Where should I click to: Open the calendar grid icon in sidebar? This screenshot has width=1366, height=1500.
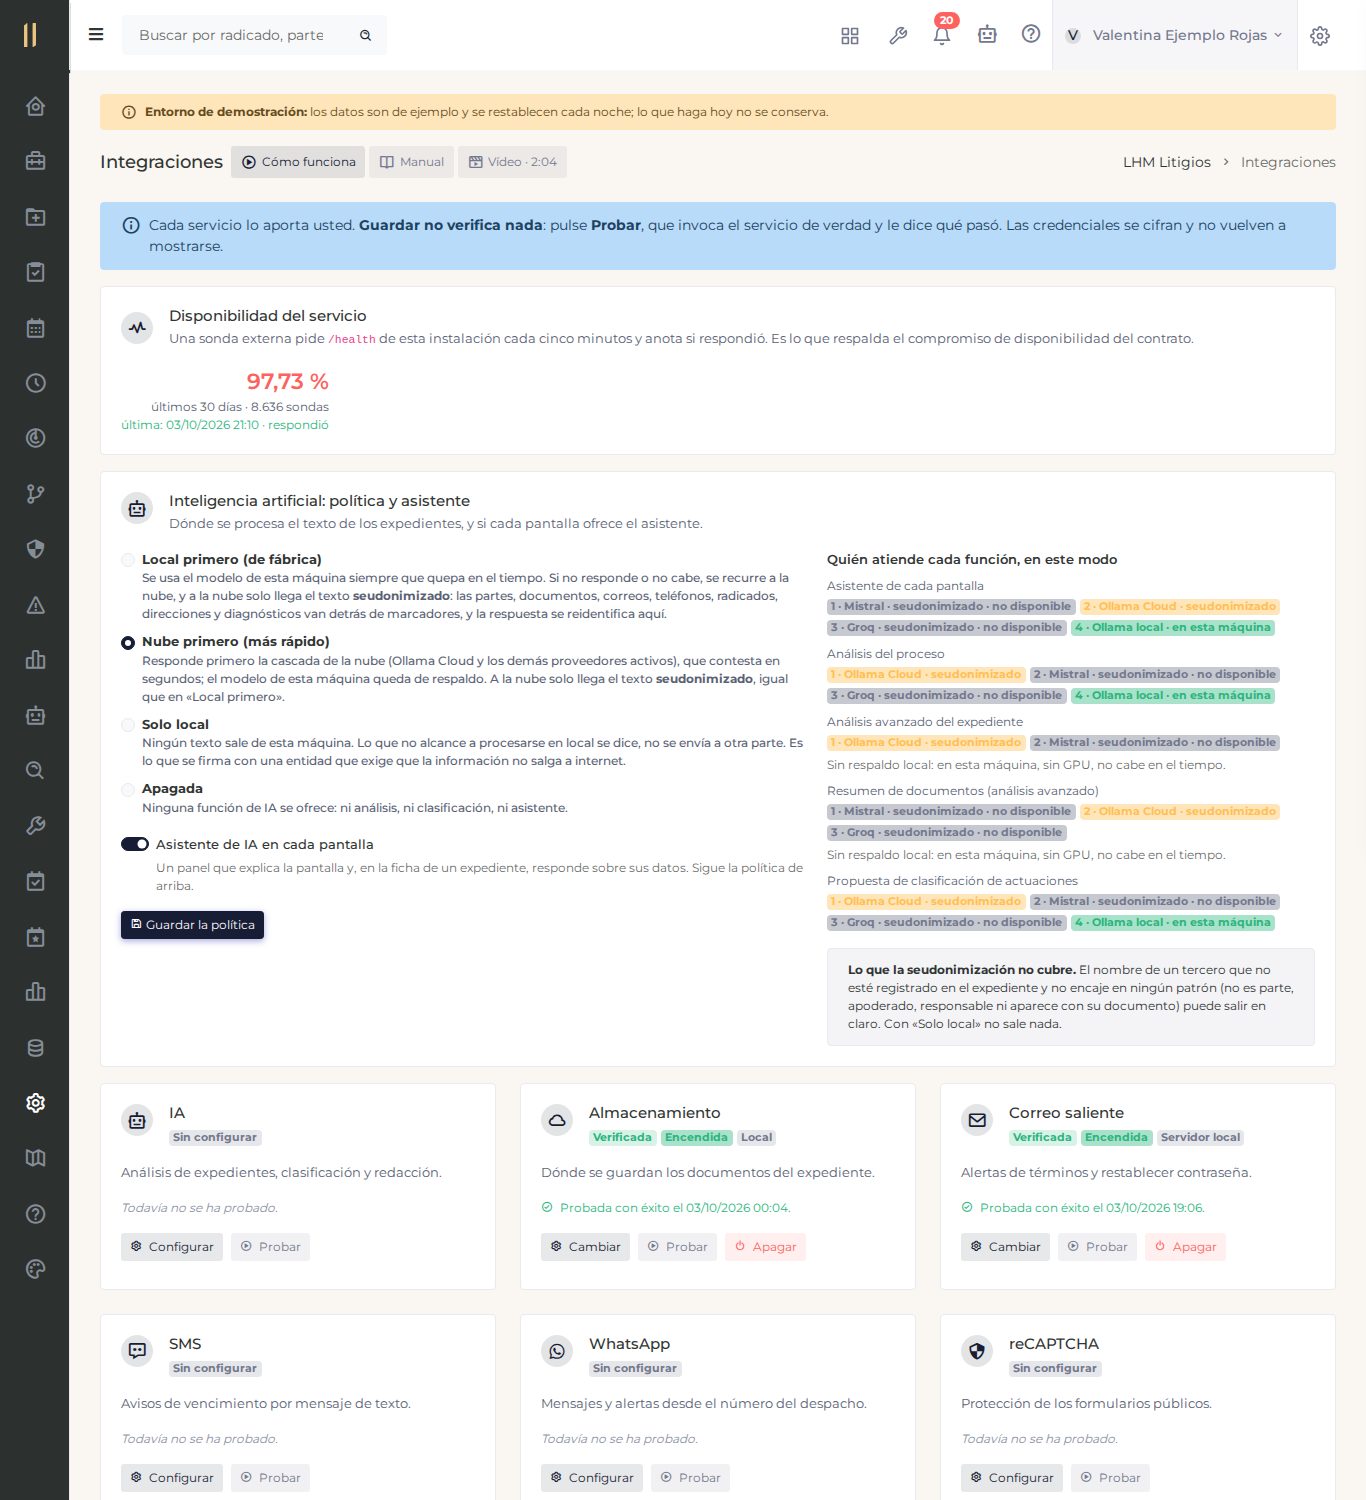(x=35, y=328)
